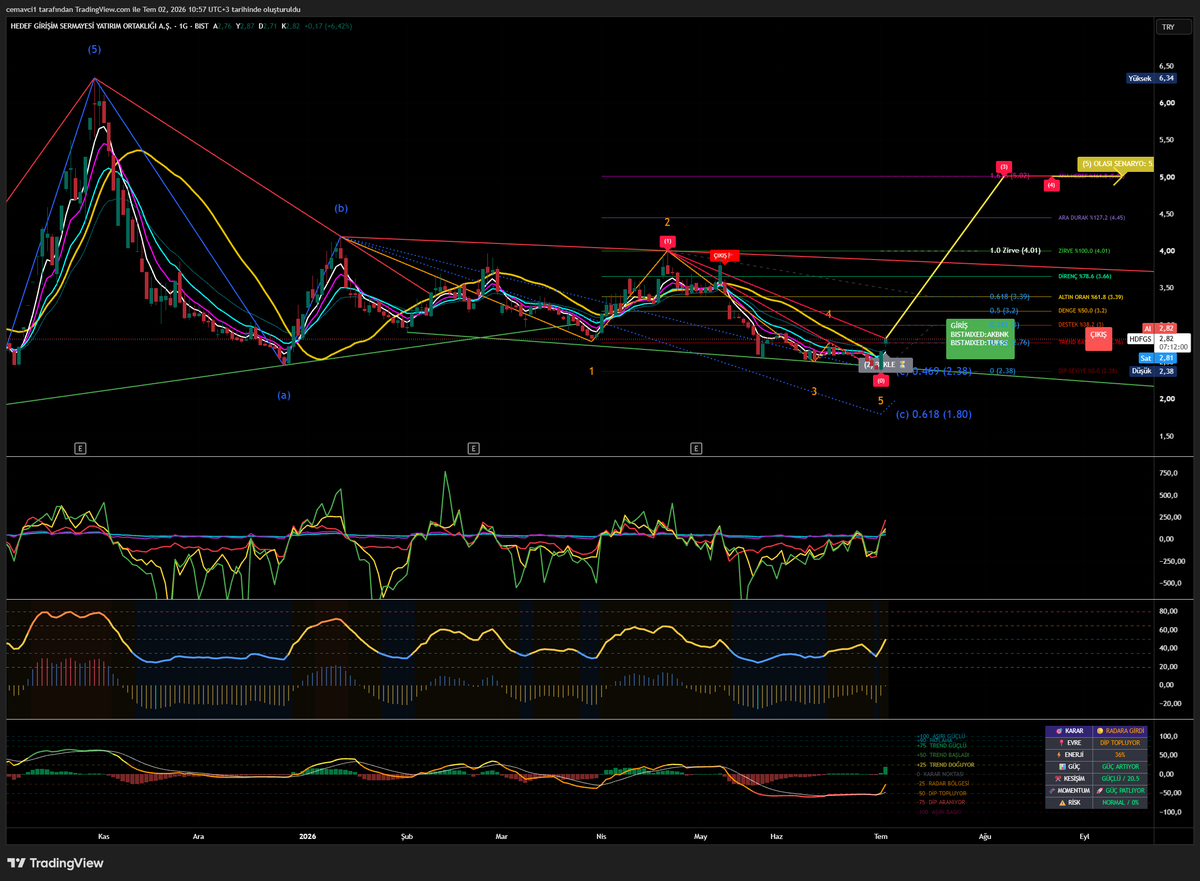Open the TRY currency selector
Image resolution: width=1200 pixels, height=881 pixels.
coord(1166,27)
